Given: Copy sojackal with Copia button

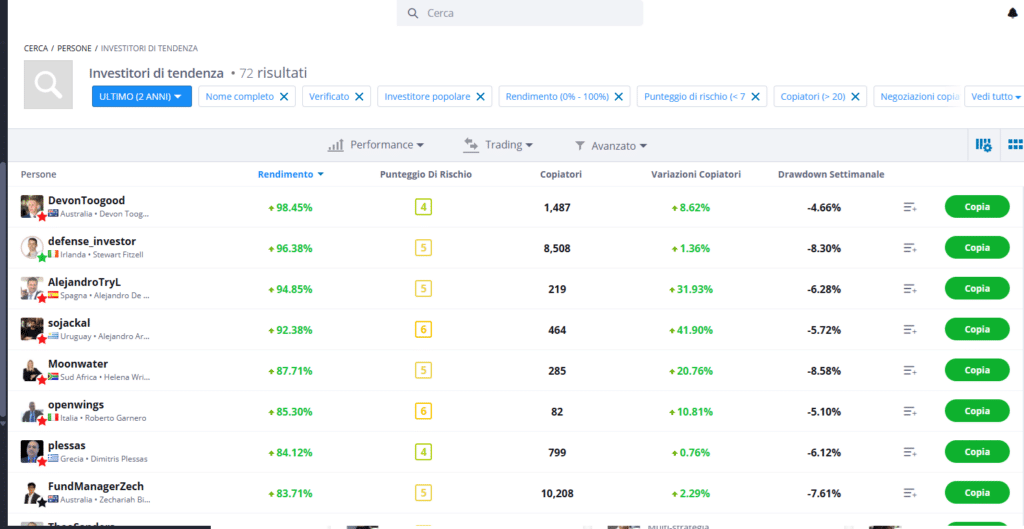Looking at the screenshot, I should 977,329.
